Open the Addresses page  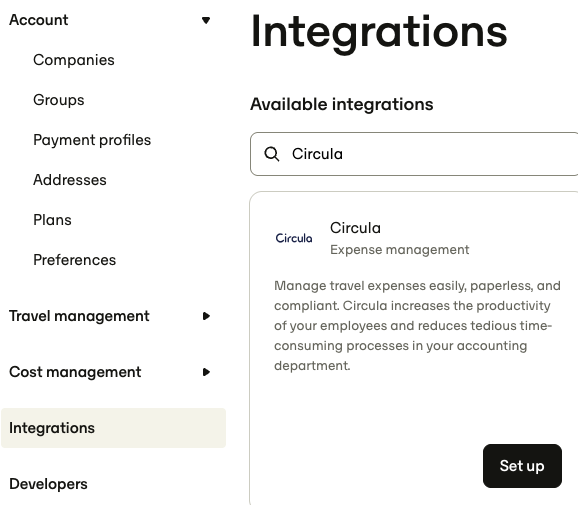[70, 180]
